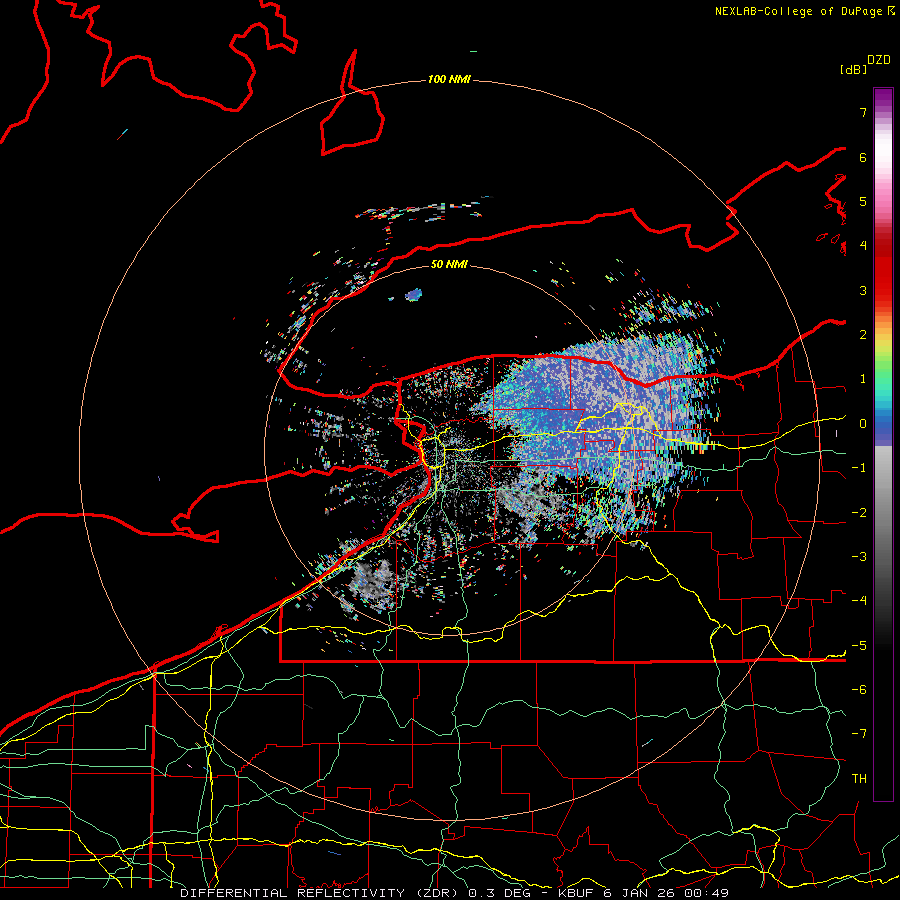Click the TH threshold label on legend
Screen dimensions: 900x900
[x=859, y=779]
